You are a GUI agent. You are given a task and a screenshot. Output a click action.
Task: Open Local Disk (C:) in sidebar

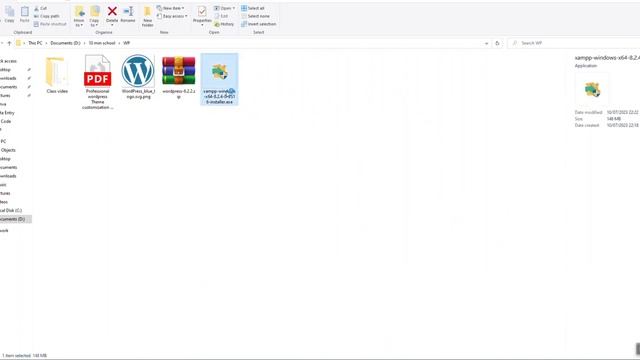pos(11,210)
